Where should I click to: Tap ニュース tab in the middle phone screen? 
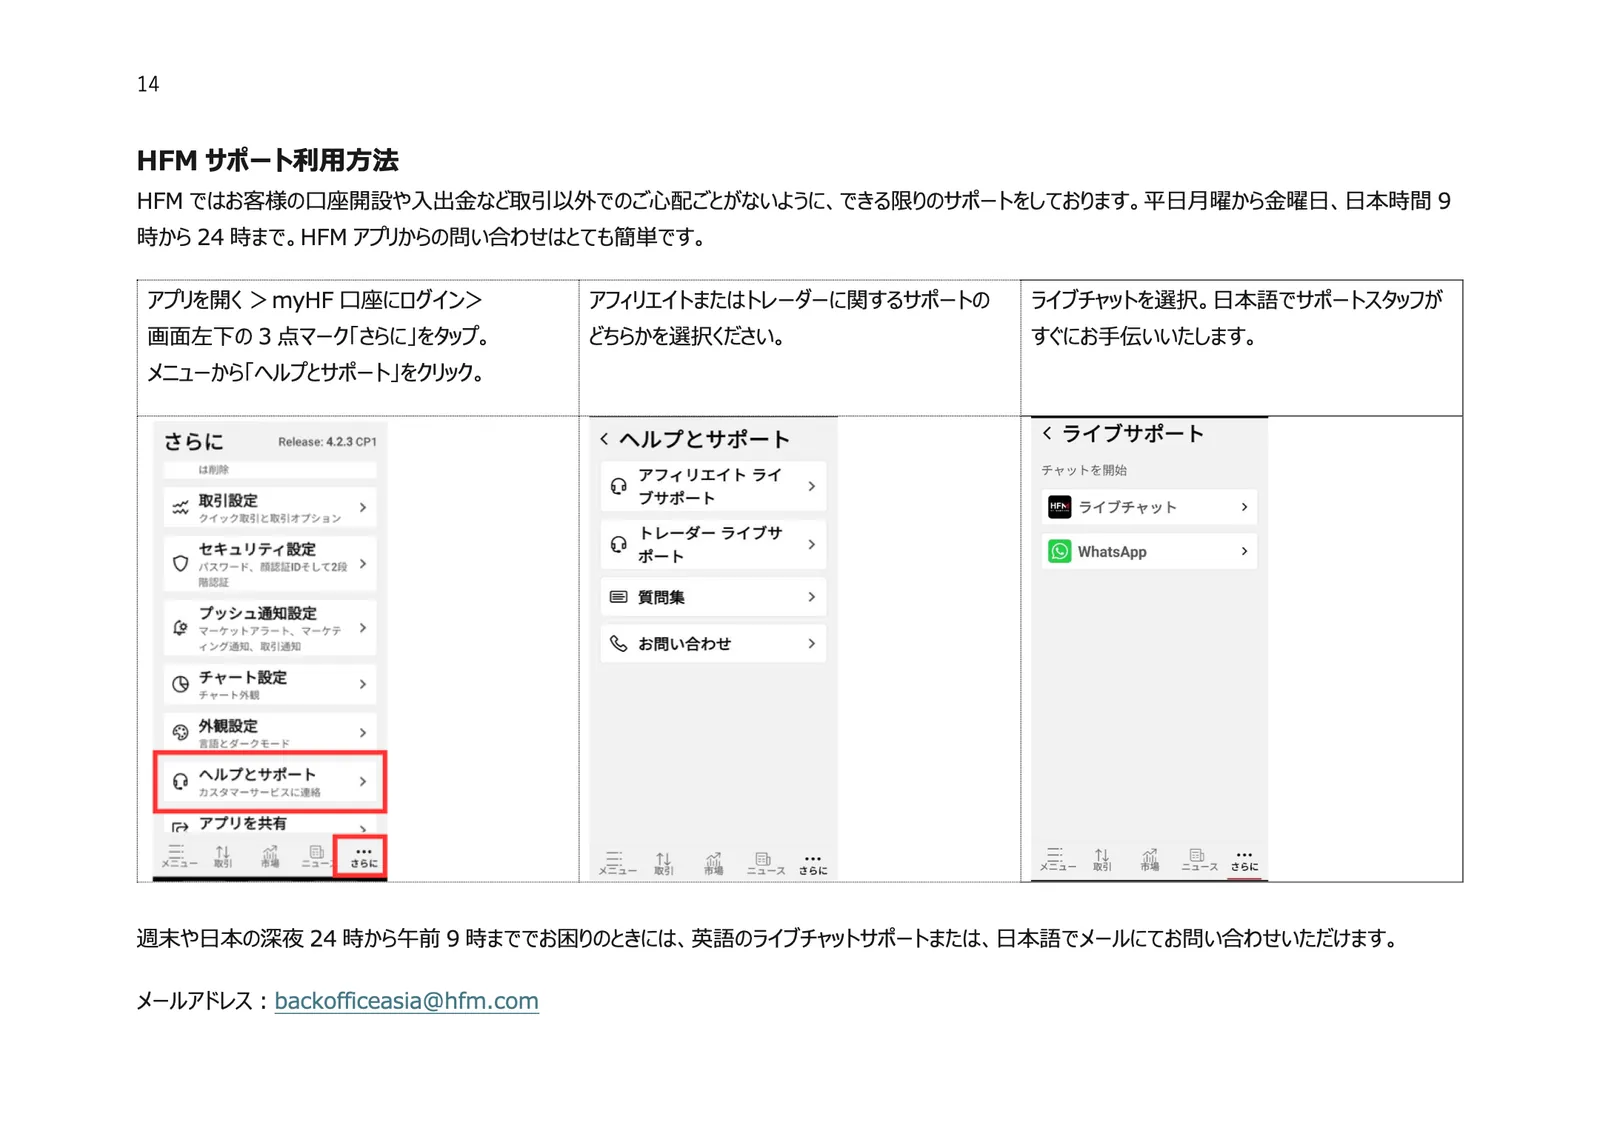point(765,864)
